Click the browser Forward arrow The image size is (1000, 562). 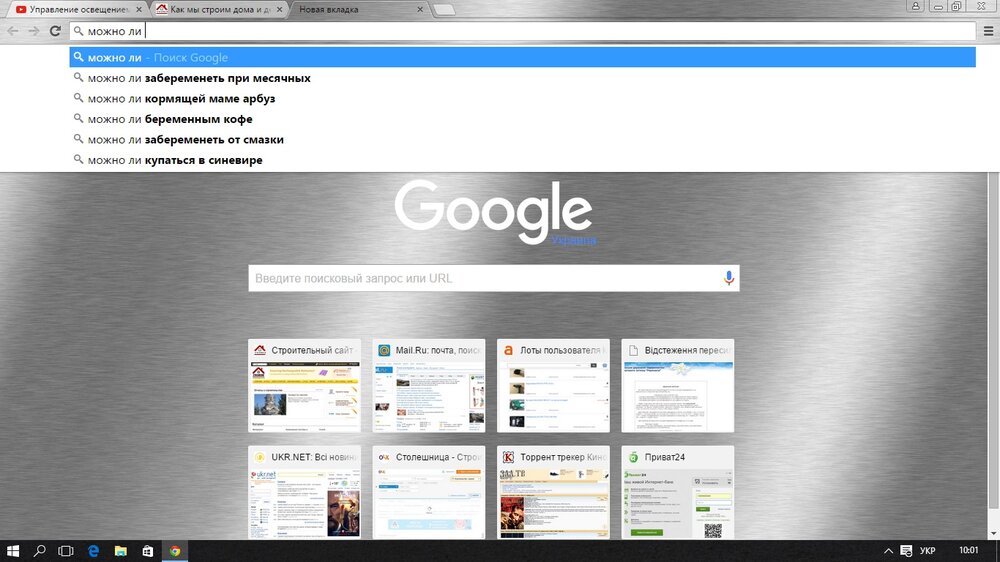tap(34, 31)
